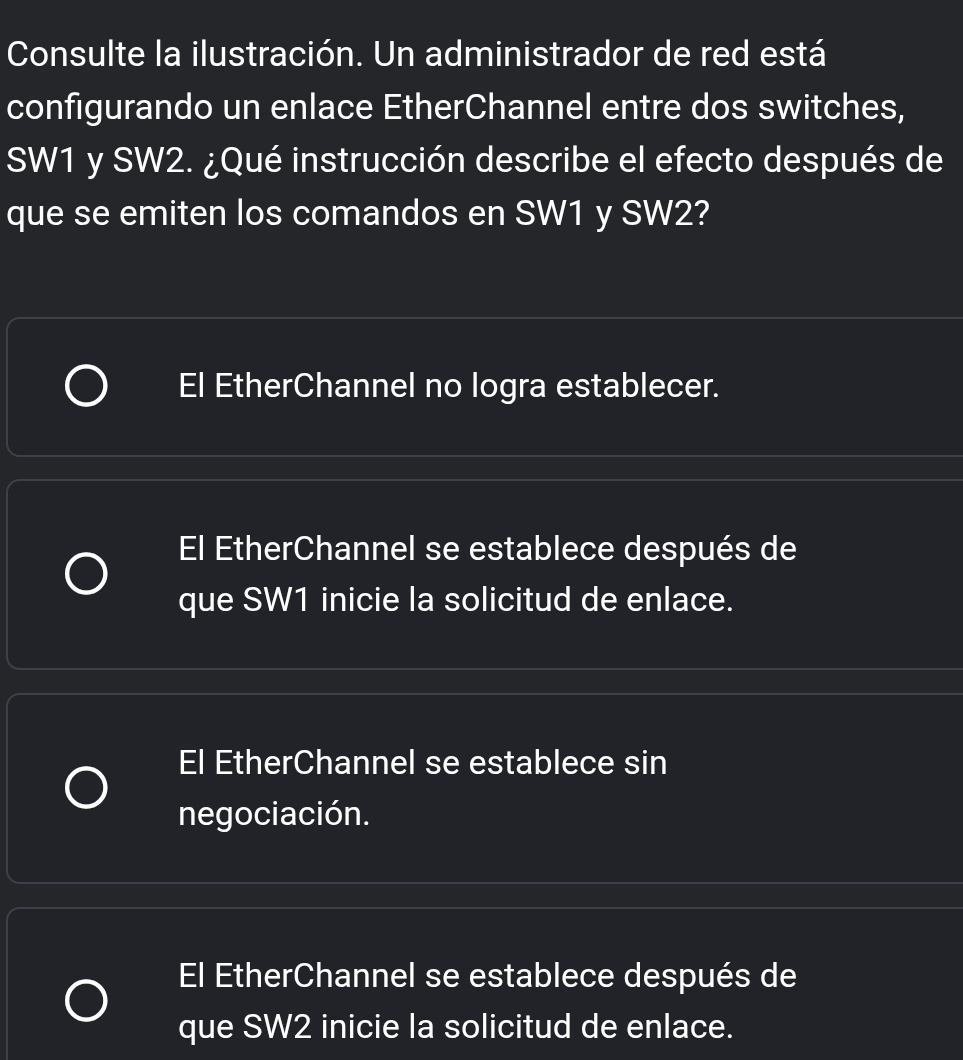Click the line "que SW2 inicie la solicitud de enlace."
This screenshot has width=963, height=1060.
point(456,1027)
